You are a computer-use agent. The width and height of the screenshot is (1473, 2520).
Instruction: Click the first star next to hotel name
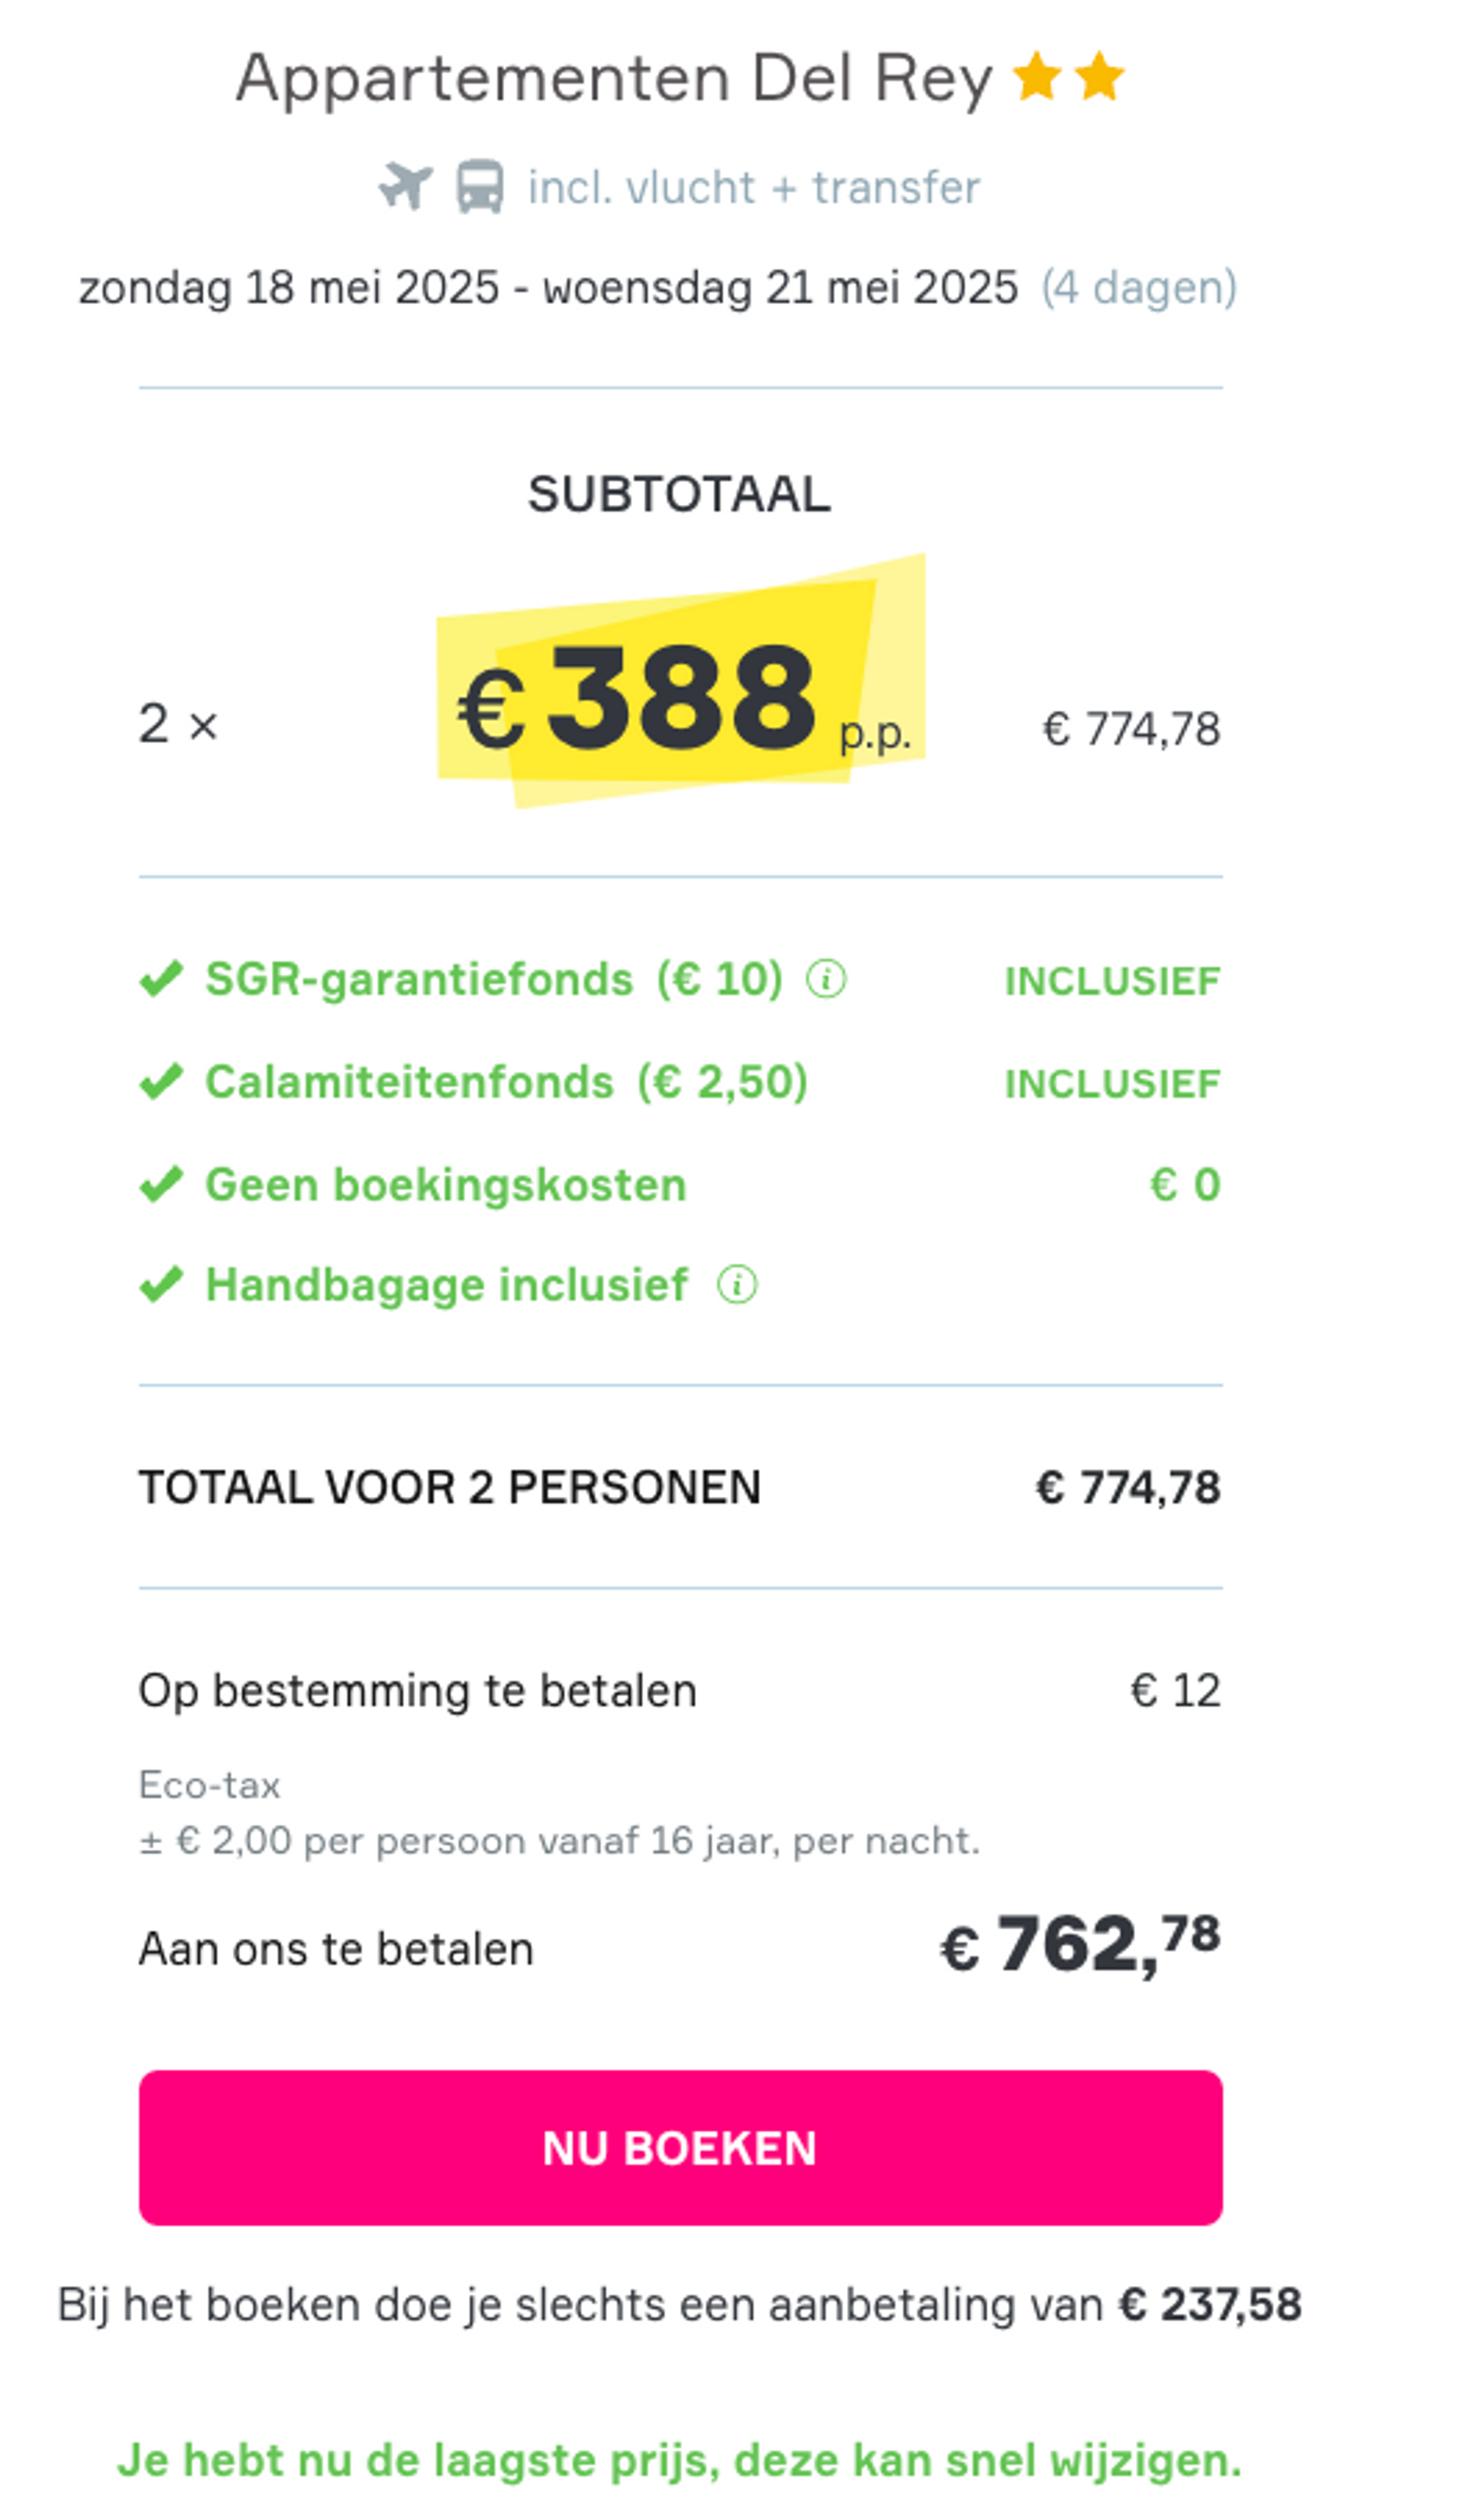(x=1036, y=75)
